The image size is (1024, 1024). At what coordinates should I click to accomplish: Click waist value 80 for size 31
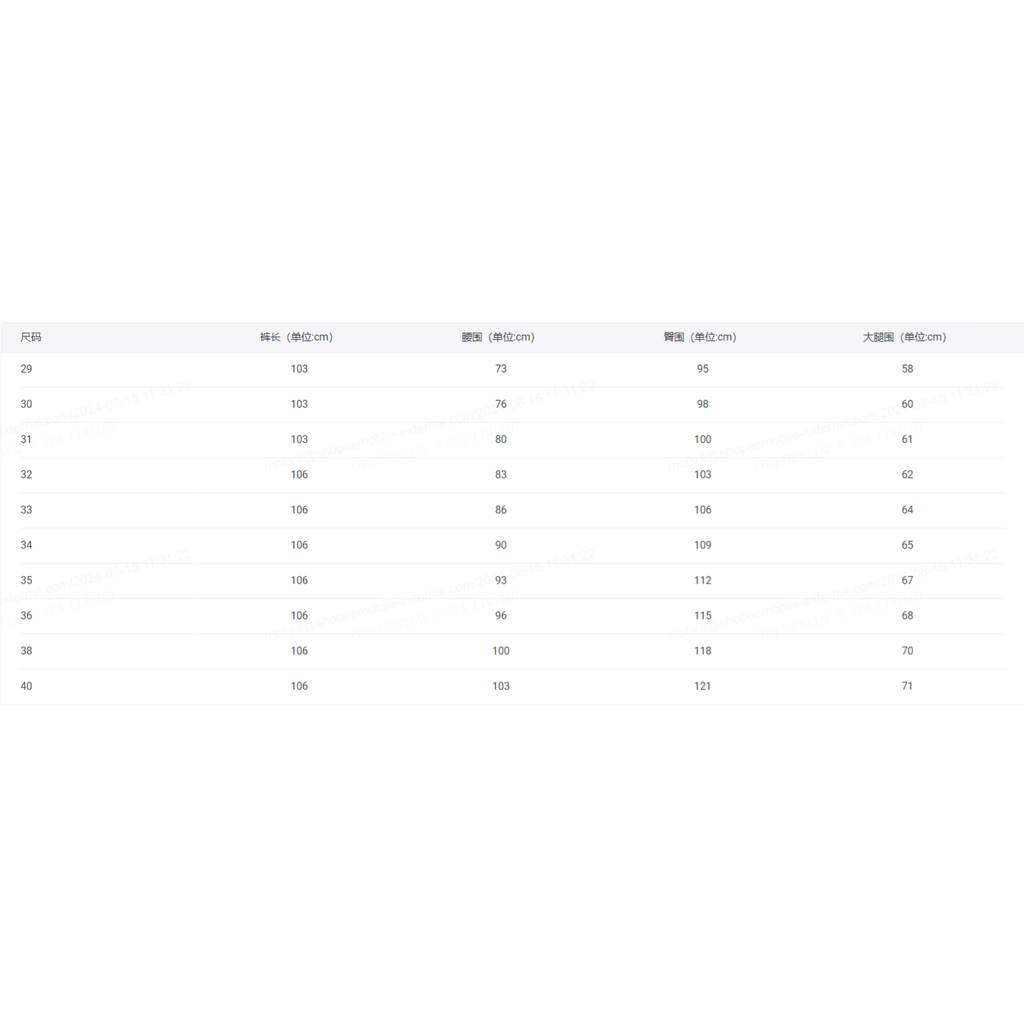tap(501, 439)
